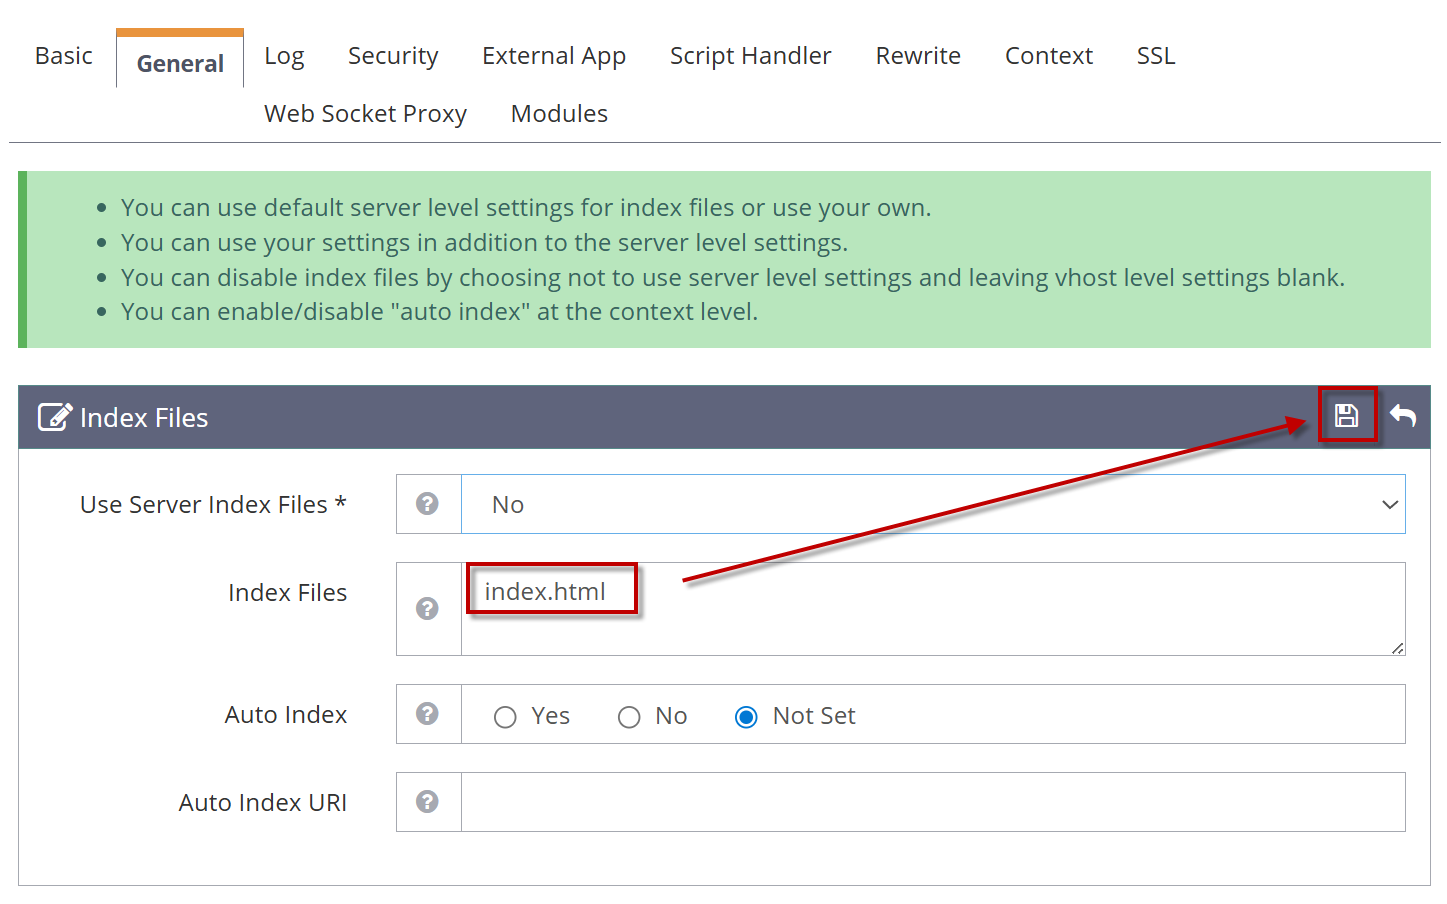Go to the SSL tab

(x=1155, y=56)
